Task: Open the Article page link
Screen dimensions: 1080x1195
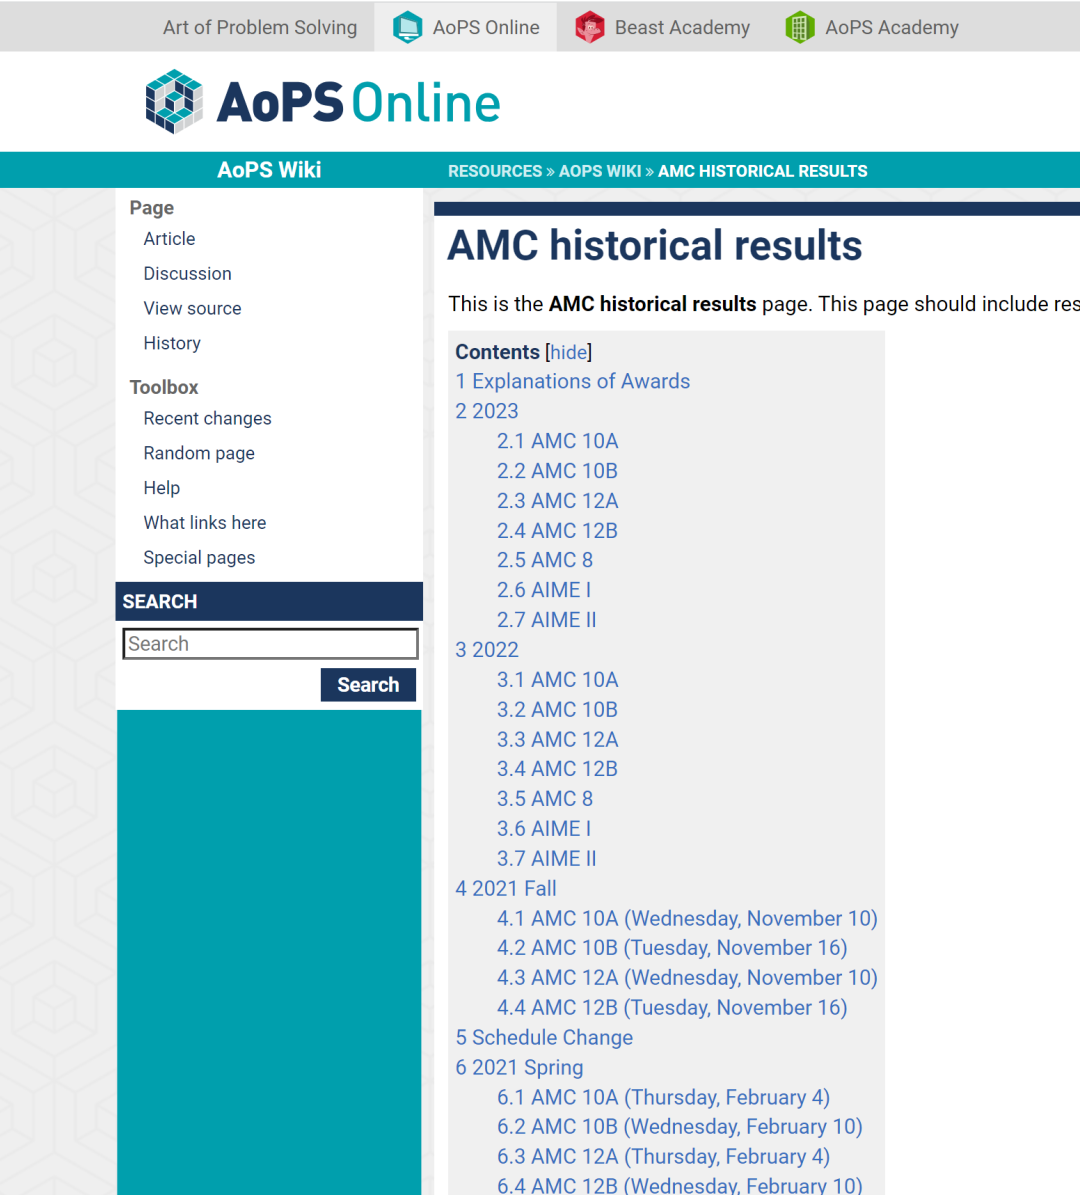Action: 169,239
